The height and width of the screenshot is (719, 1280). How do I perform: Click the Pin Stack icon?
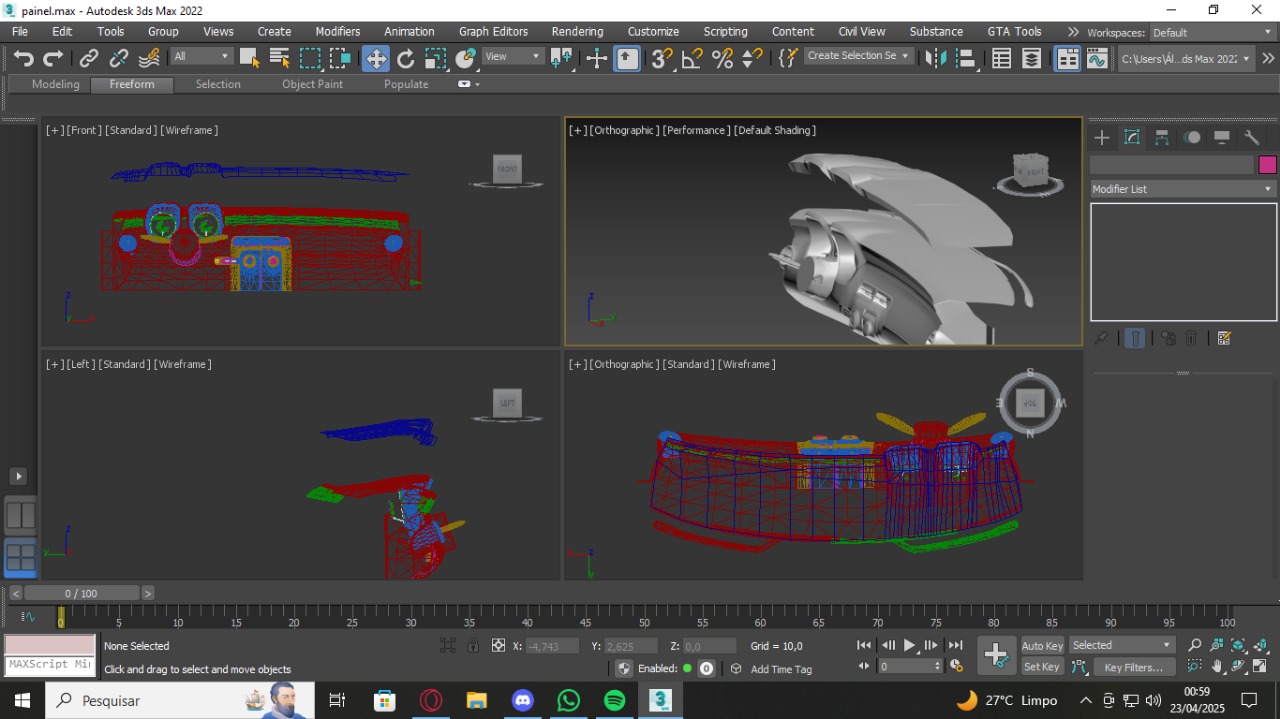(x=1101, y=339)
